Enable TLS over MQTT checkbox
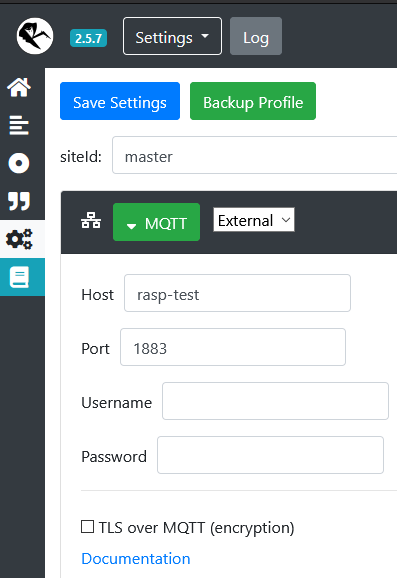The width and height of the screenshot is (397, 578). pos(87,526)
